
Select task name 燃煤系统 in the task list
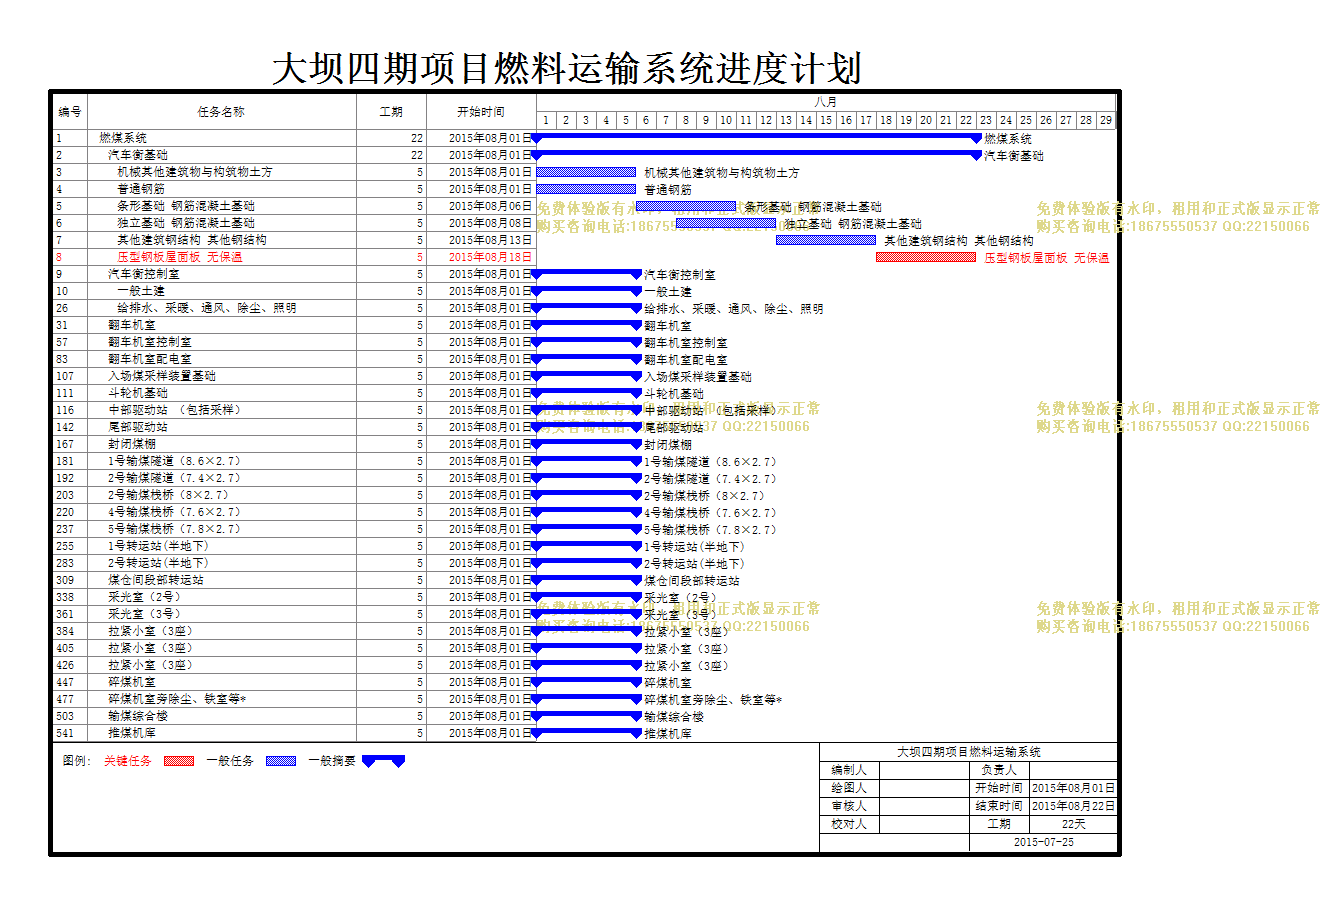coord(123,138)
